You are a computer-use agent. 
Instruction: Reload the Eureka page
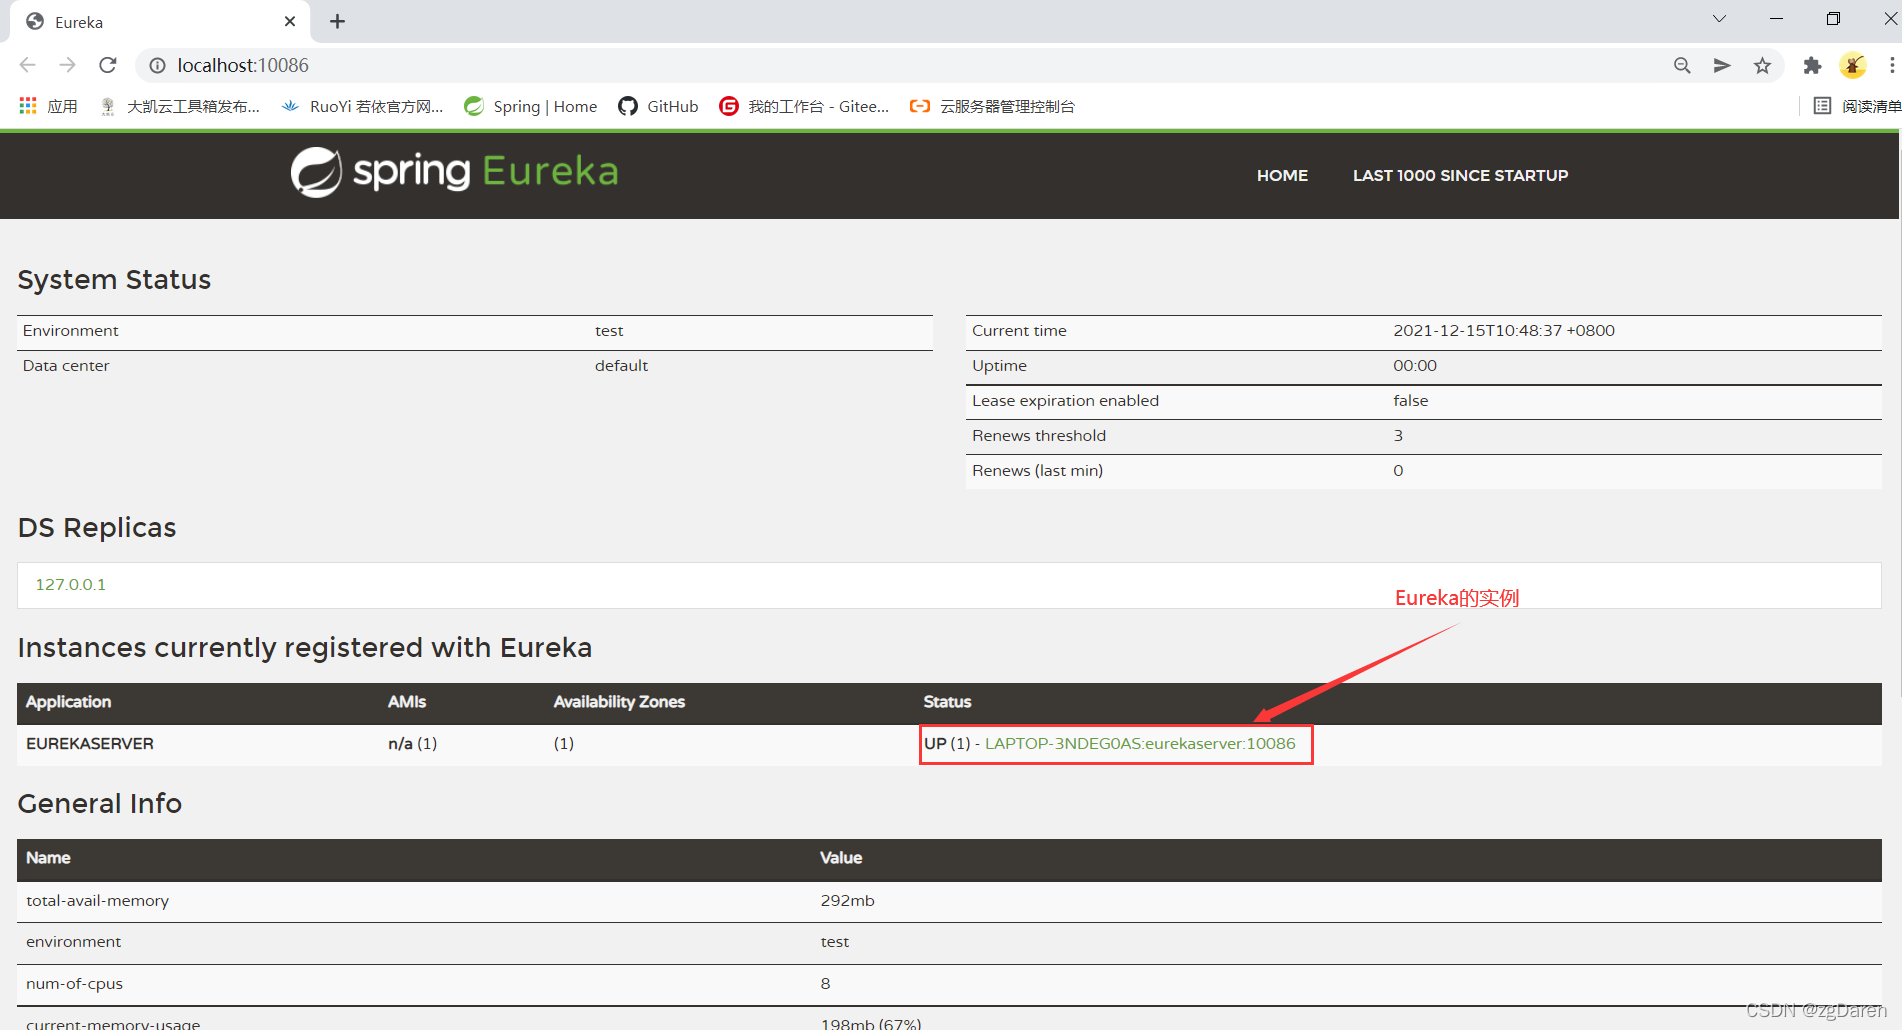tap(108, 65)
